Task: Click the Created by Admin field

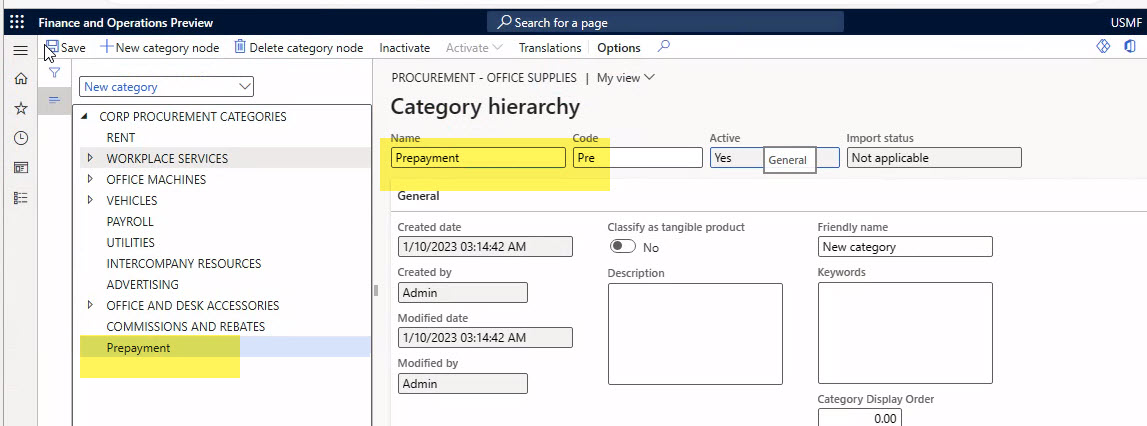Action: click(462, 293)
